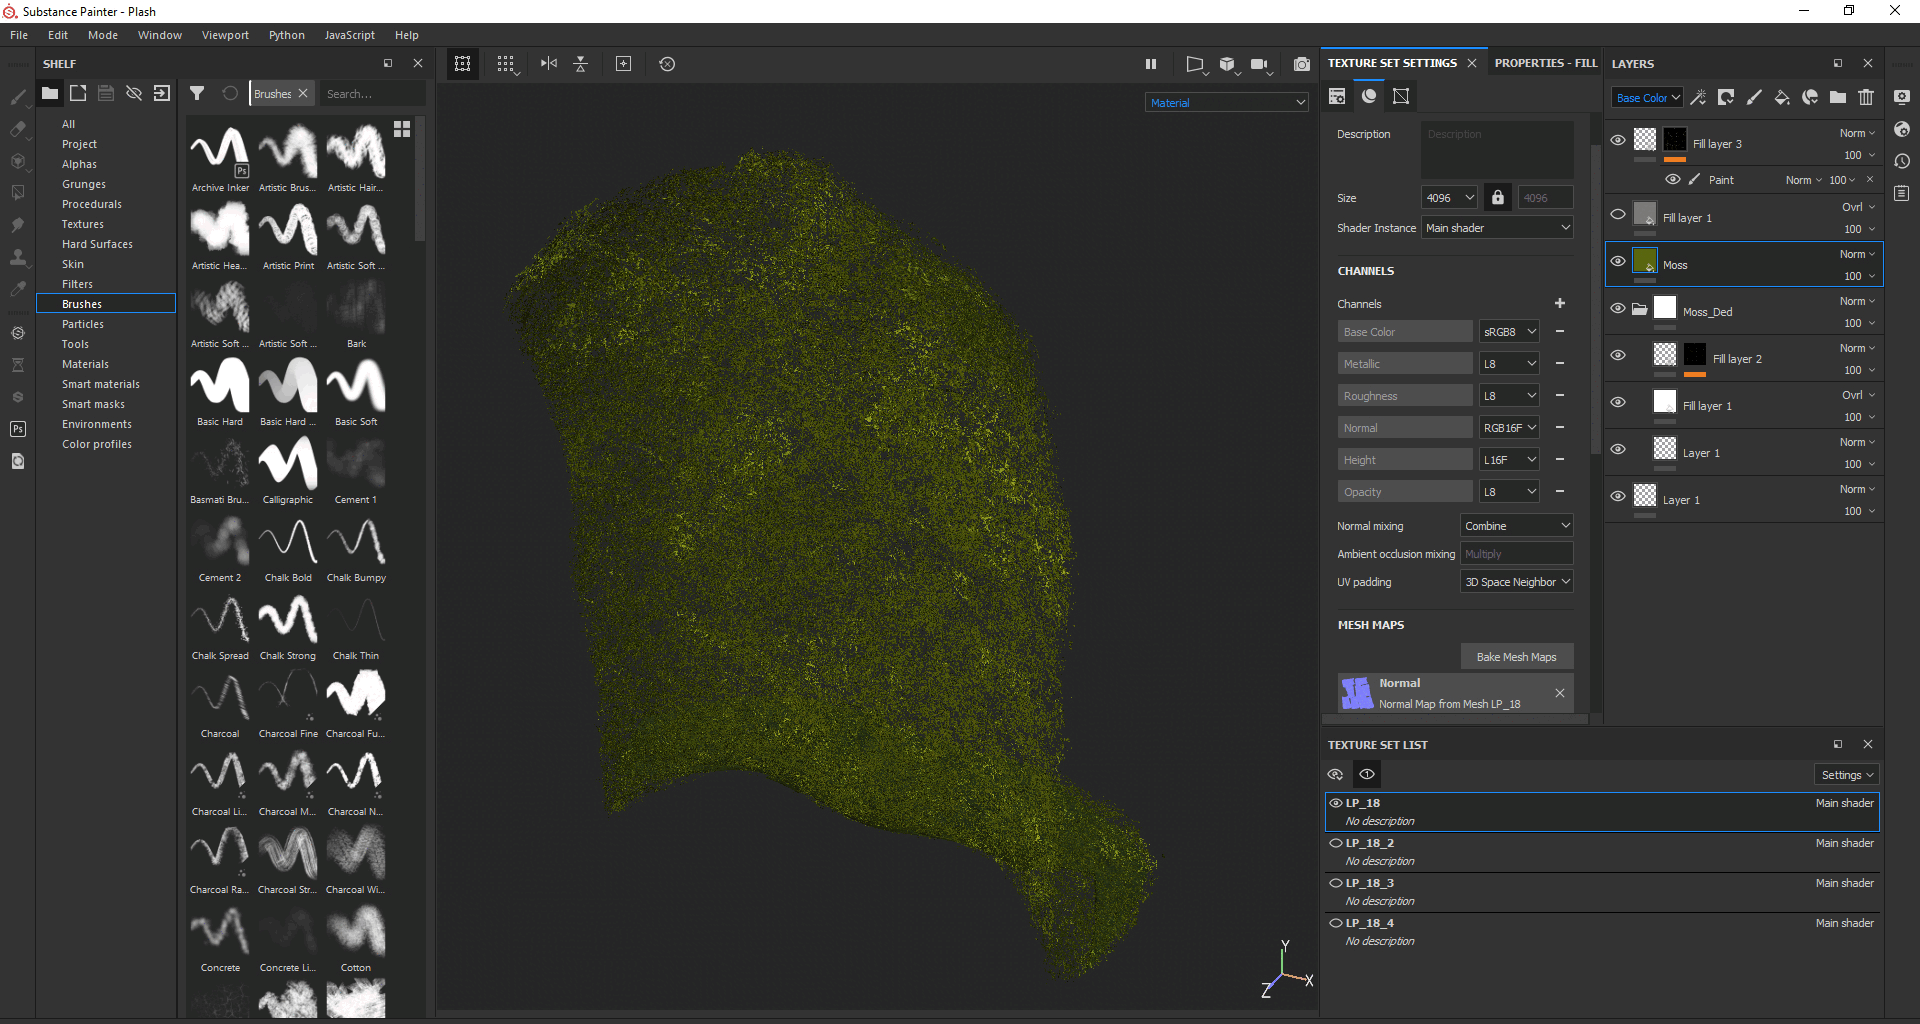
Task: Switch to the Properties - Fill tab
Action: pyautogui.click(x=1545, y=63)
